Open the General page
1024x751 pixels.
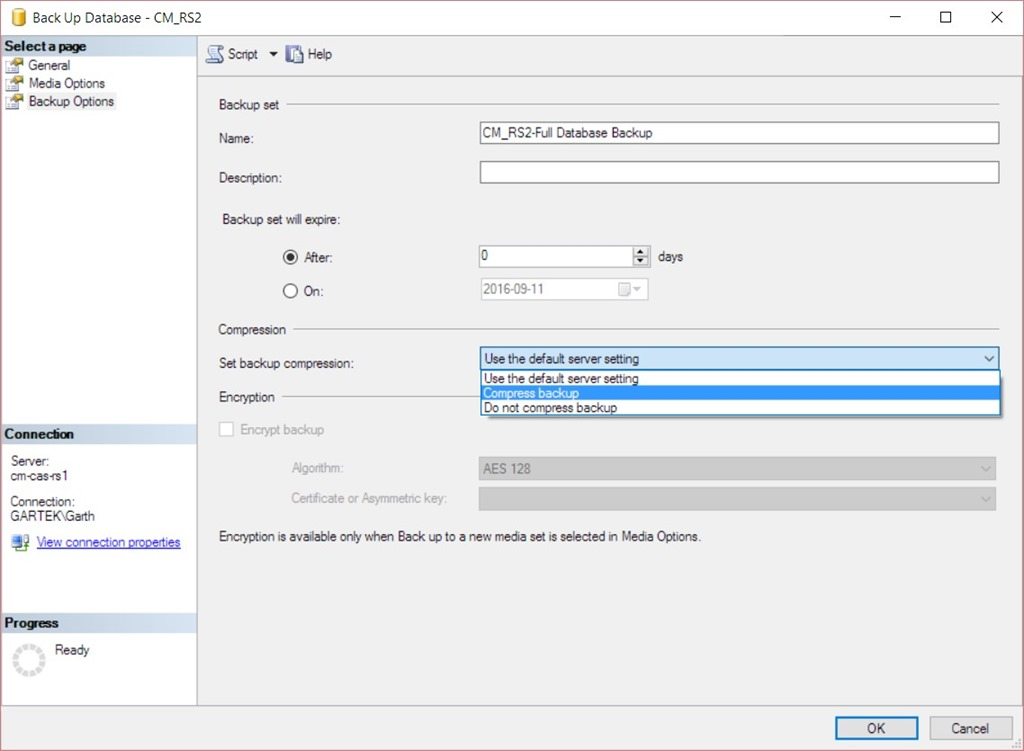[x=49, y=65]
